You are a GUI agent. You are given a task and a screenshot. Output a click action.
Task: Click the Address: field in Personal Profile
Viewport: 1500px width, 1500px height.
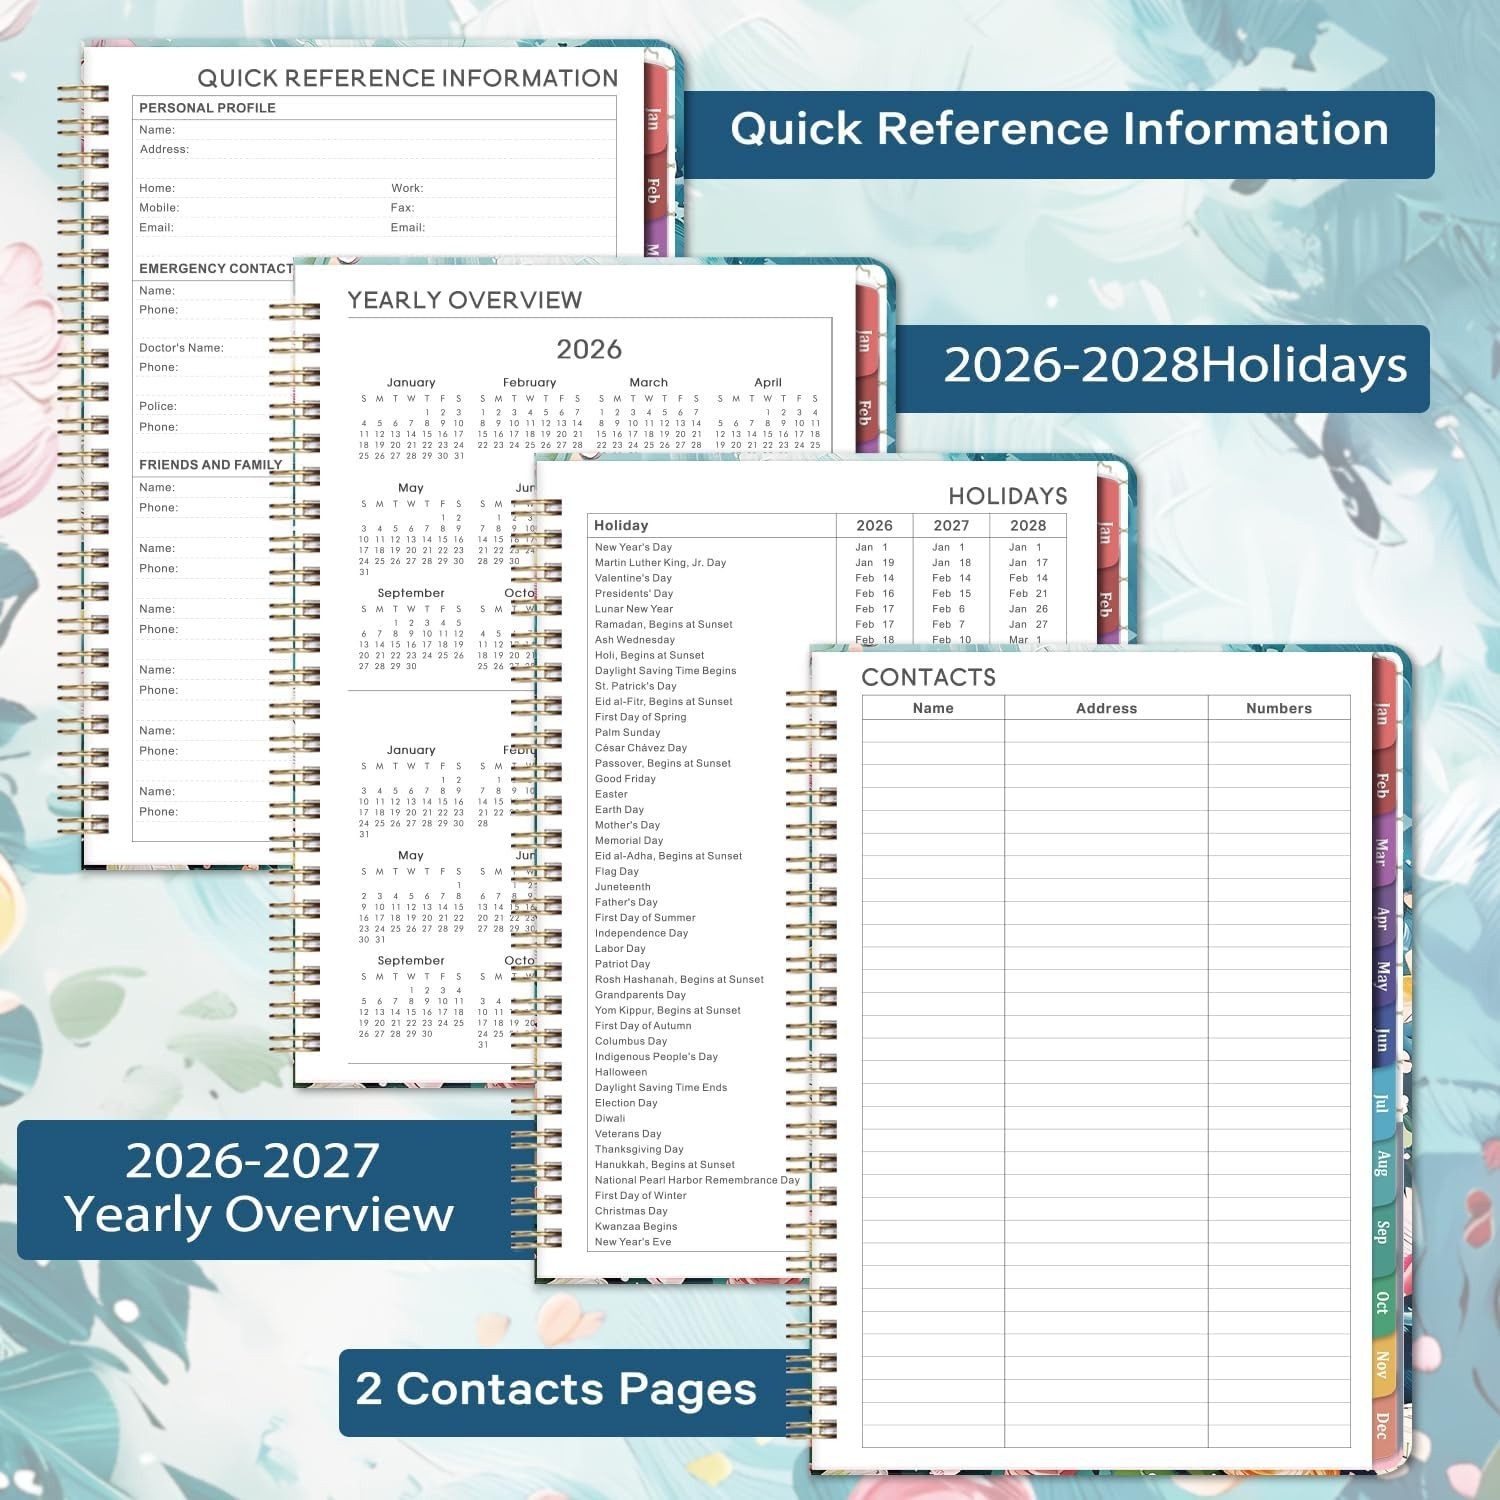[x=376, y=149]
